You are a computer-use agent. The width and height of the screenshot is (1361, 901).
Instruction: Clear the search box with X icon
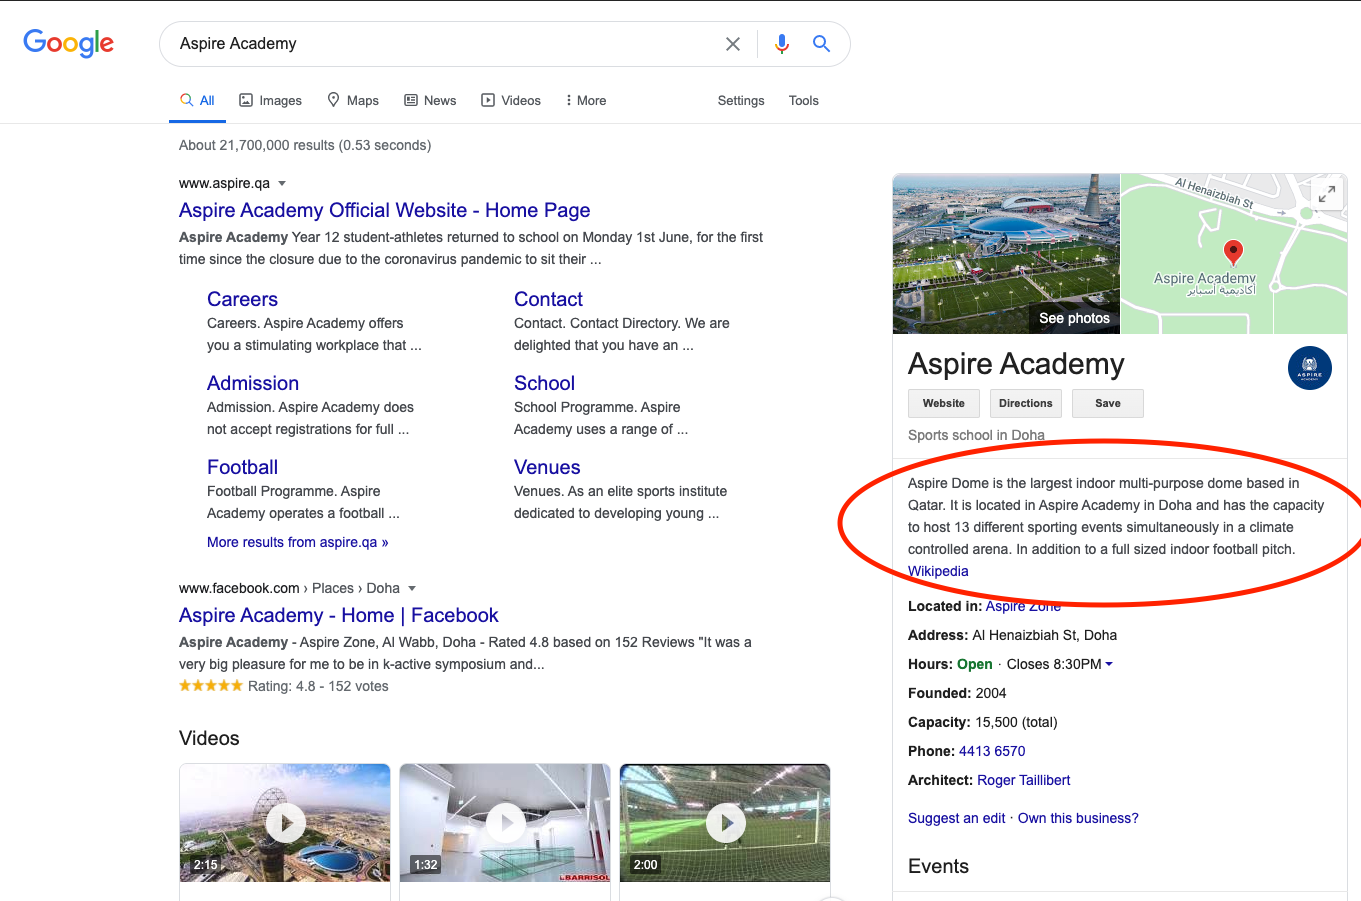point(733,44)
